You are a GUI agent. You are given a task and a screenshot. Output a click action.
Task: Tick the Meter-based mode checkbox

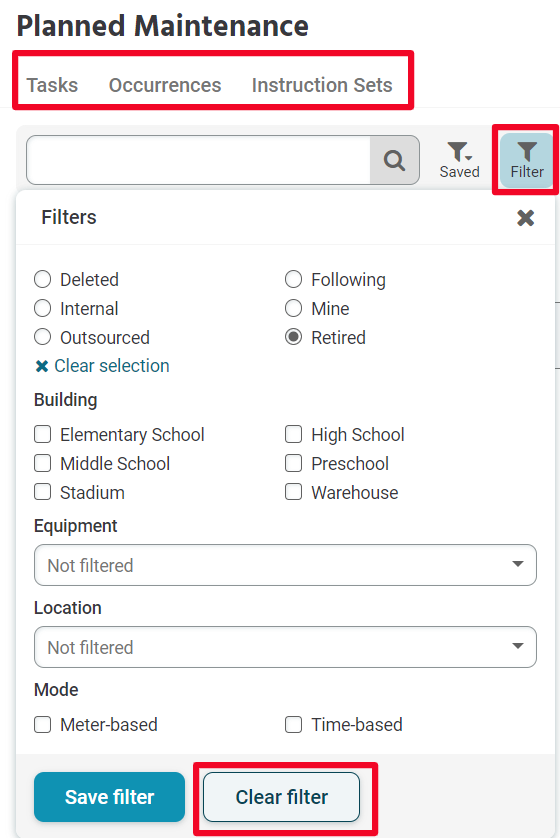coord(43,725)
